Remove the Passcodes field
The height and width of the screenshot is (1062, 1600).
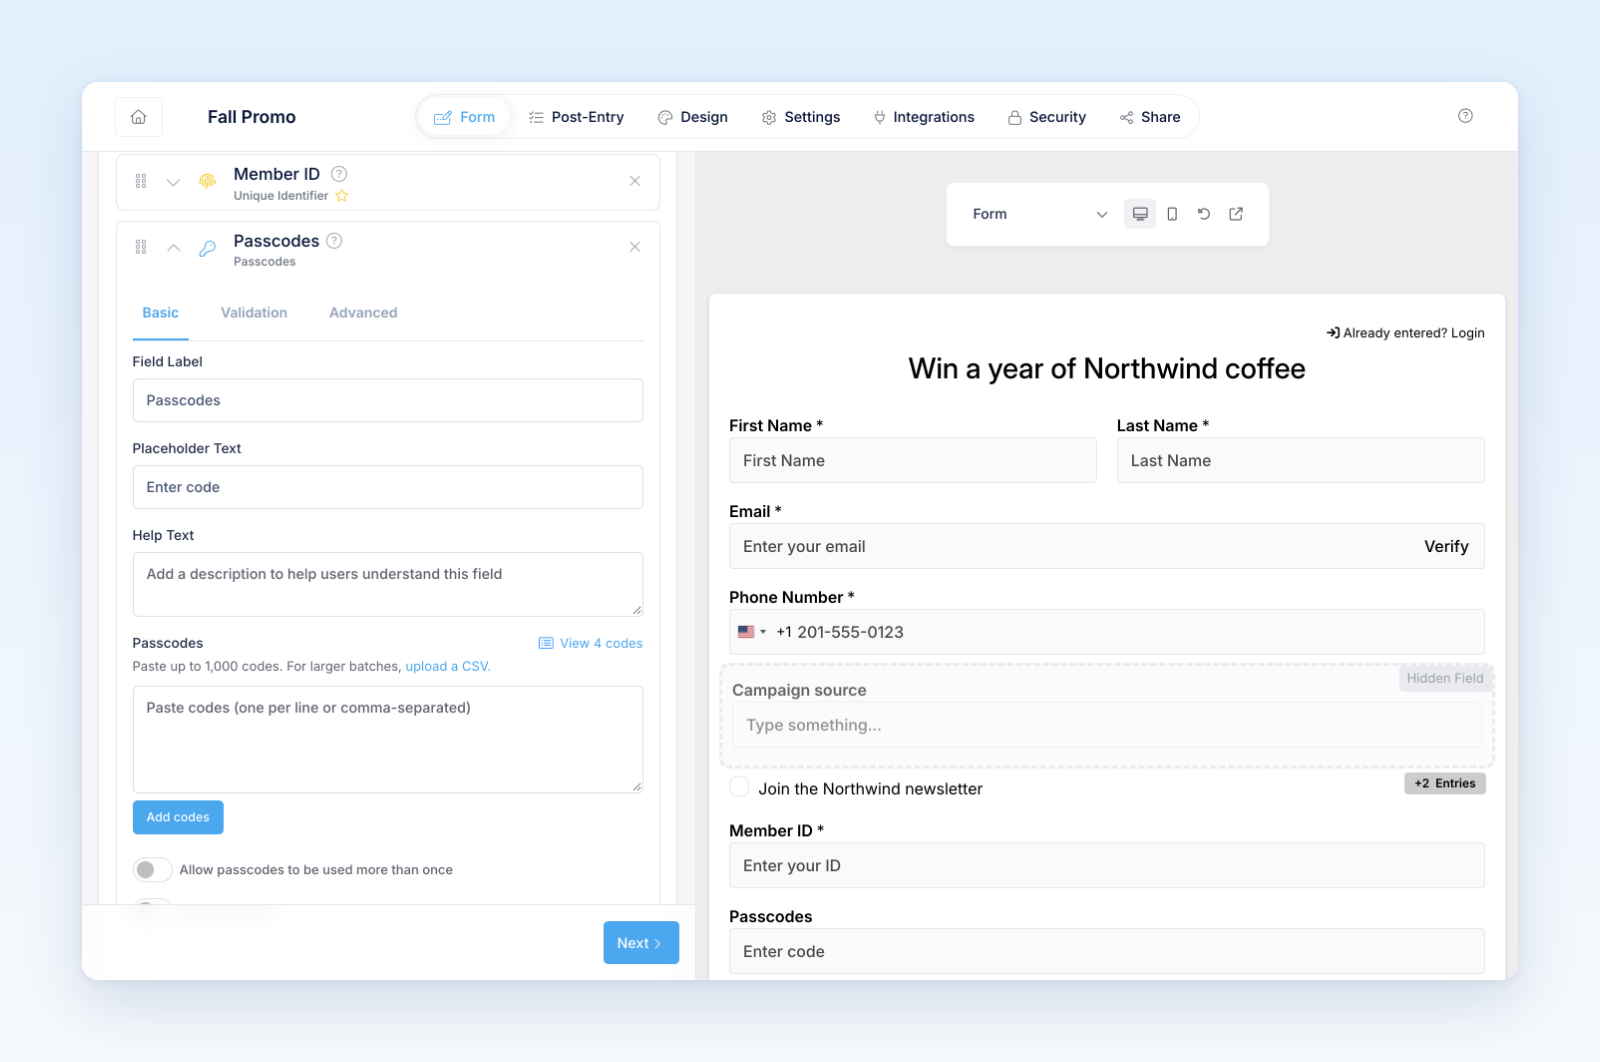pyautogui.click(x=635, y=247)
